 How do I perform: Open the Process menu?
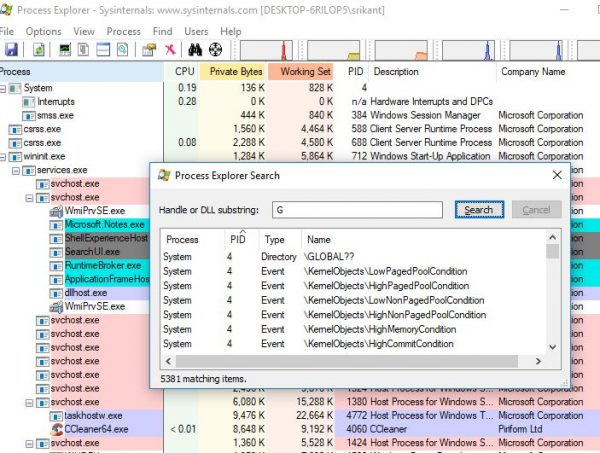(x=123, y=31)
